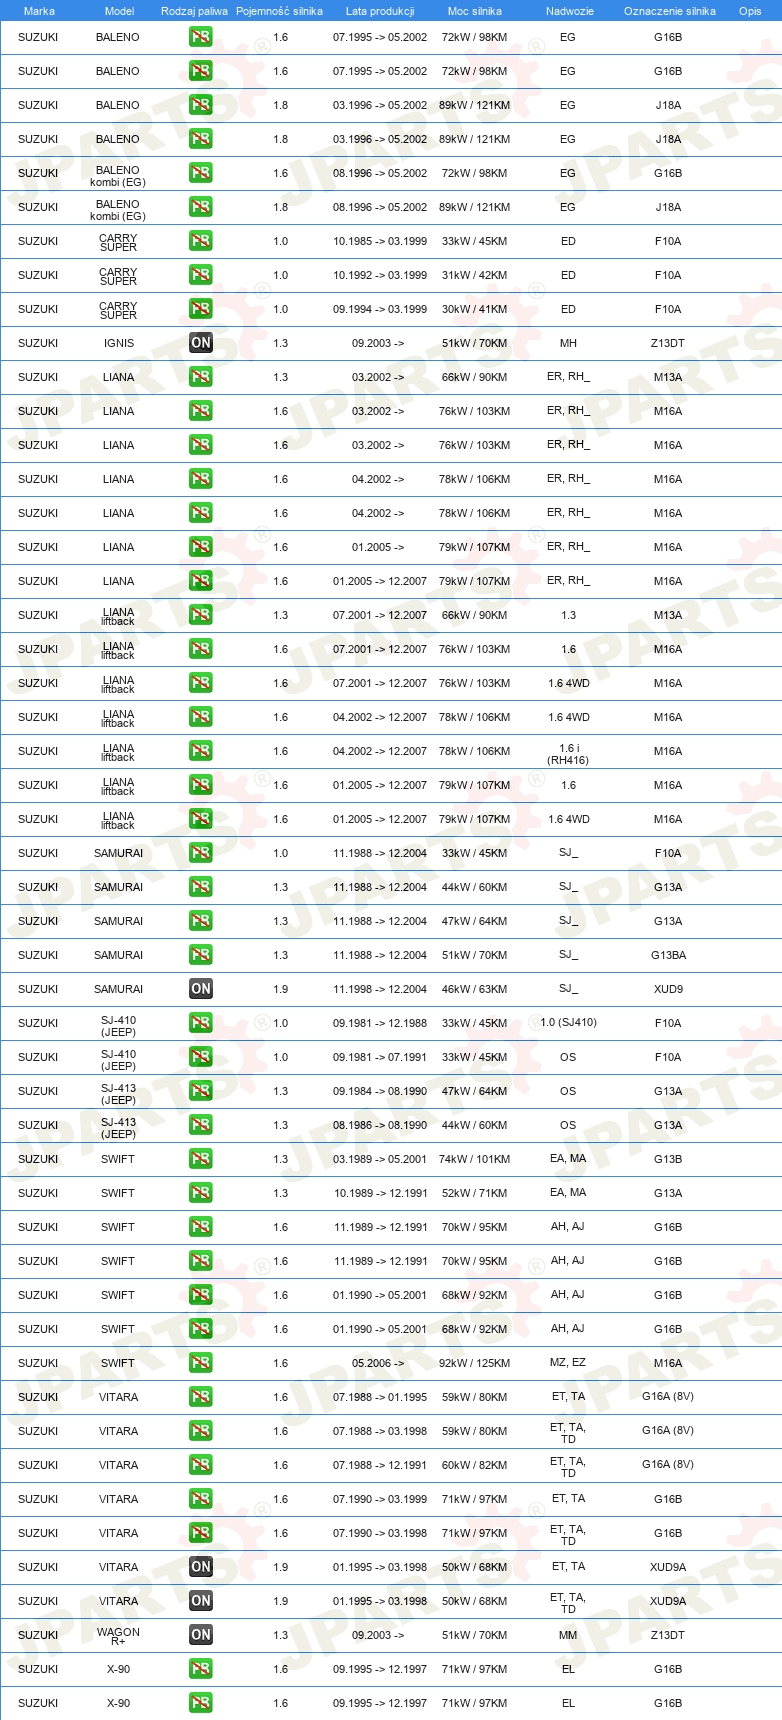Click the 30kW / 41KM power cell
The image size is (782, 1720).
475,309
